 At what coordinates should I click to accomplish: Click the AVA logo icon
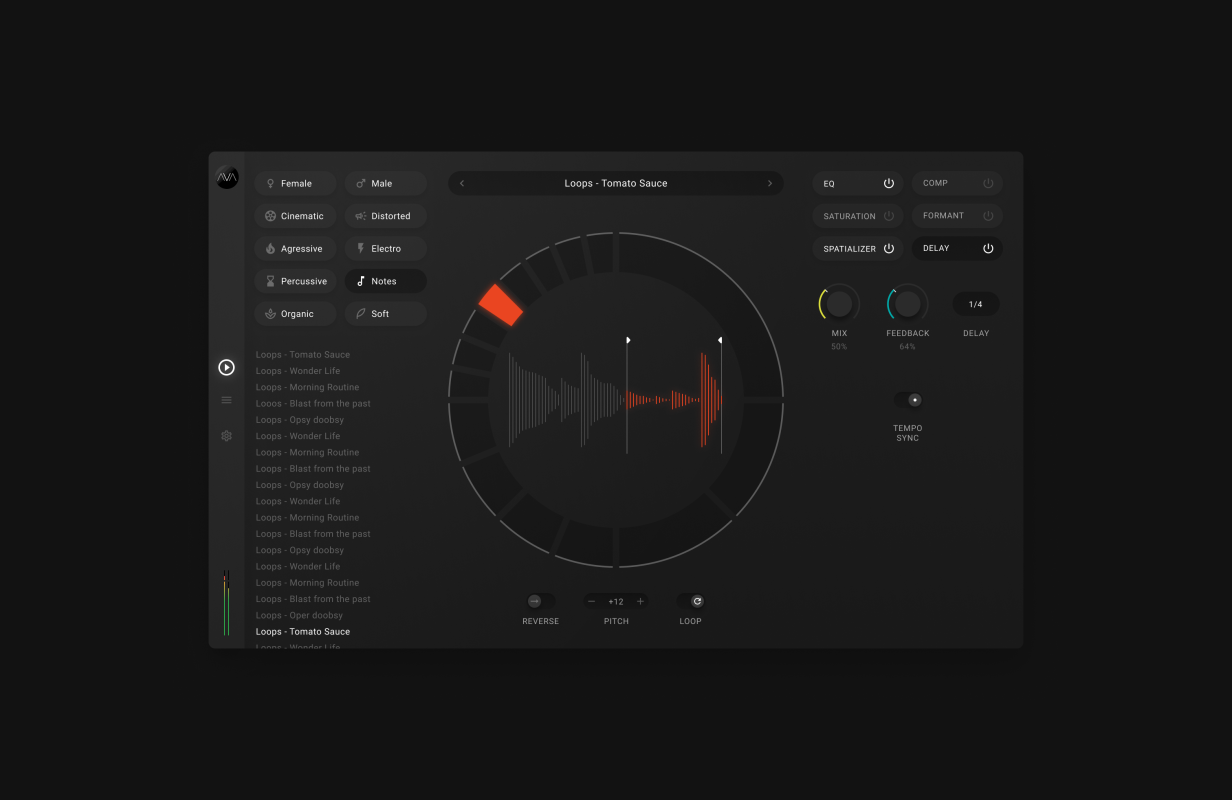(227, 178)
